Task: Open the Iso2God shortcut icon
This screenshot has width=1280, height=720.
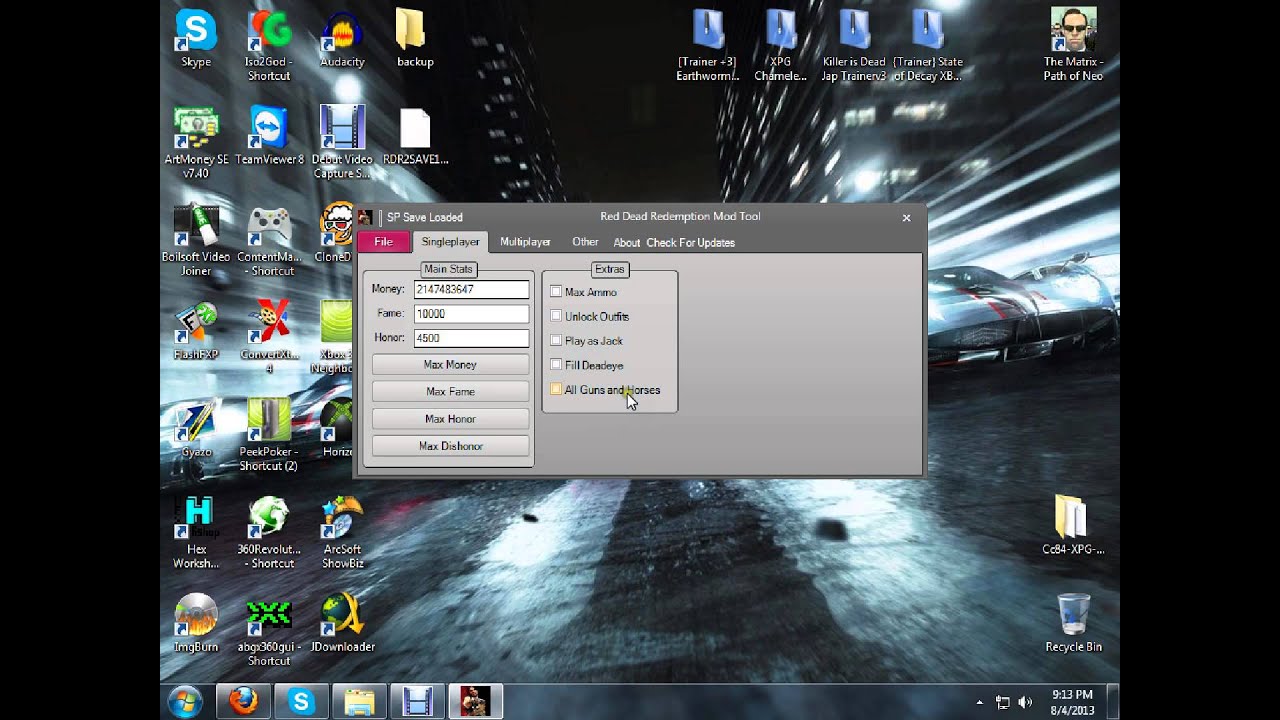Action: (269, 46)
